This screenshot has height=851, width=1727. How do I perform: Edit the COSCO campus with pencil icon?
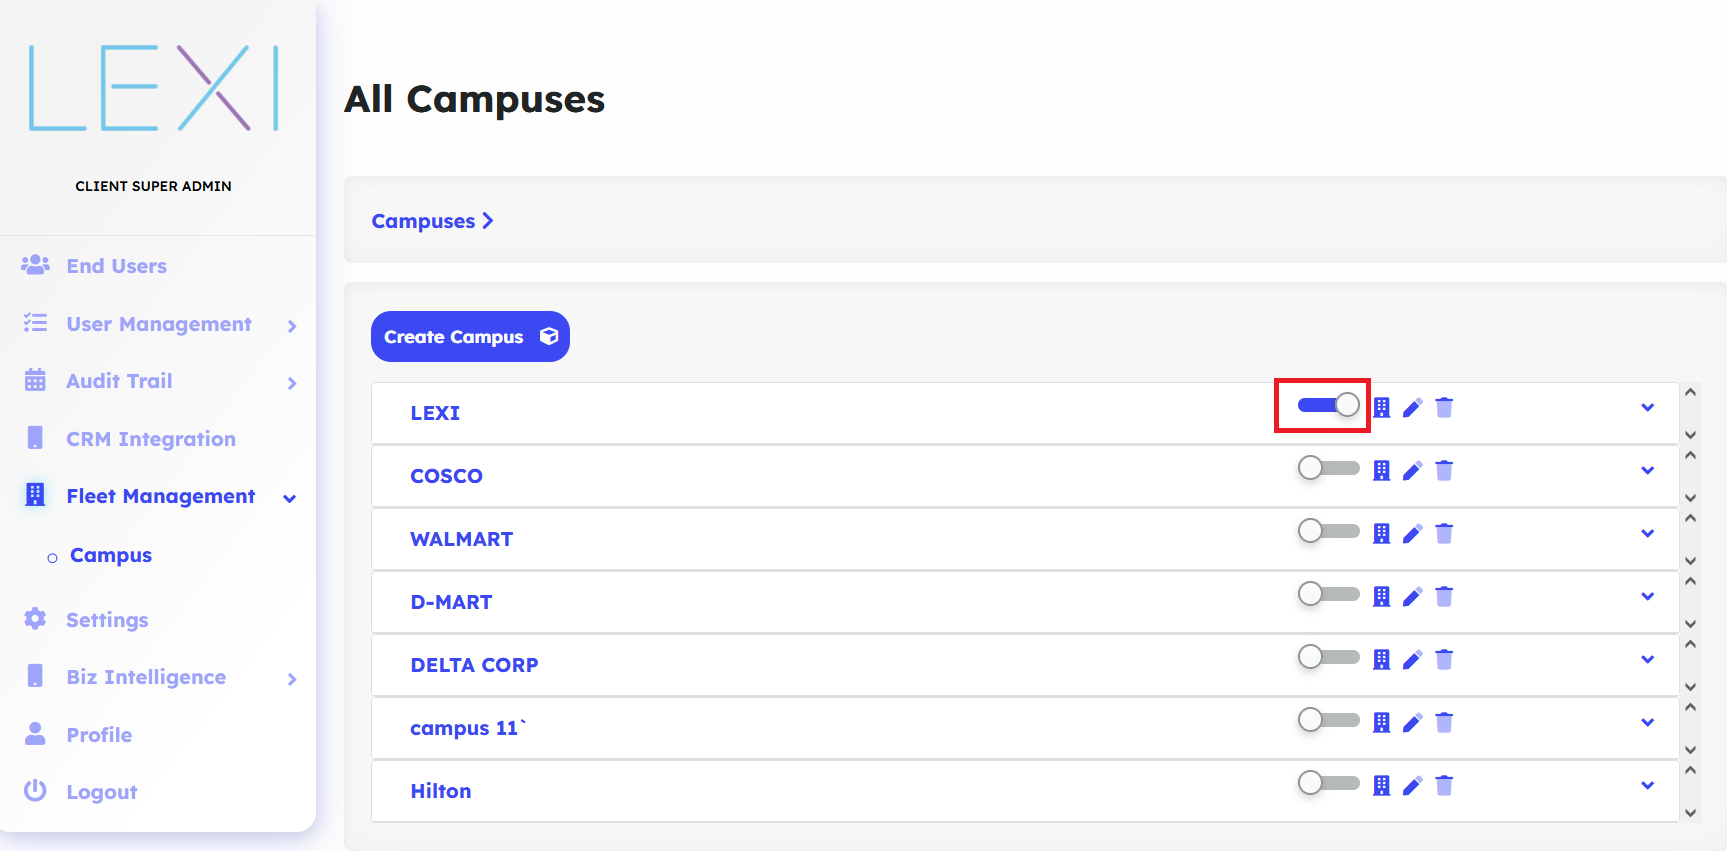(x=1412, y=471)
